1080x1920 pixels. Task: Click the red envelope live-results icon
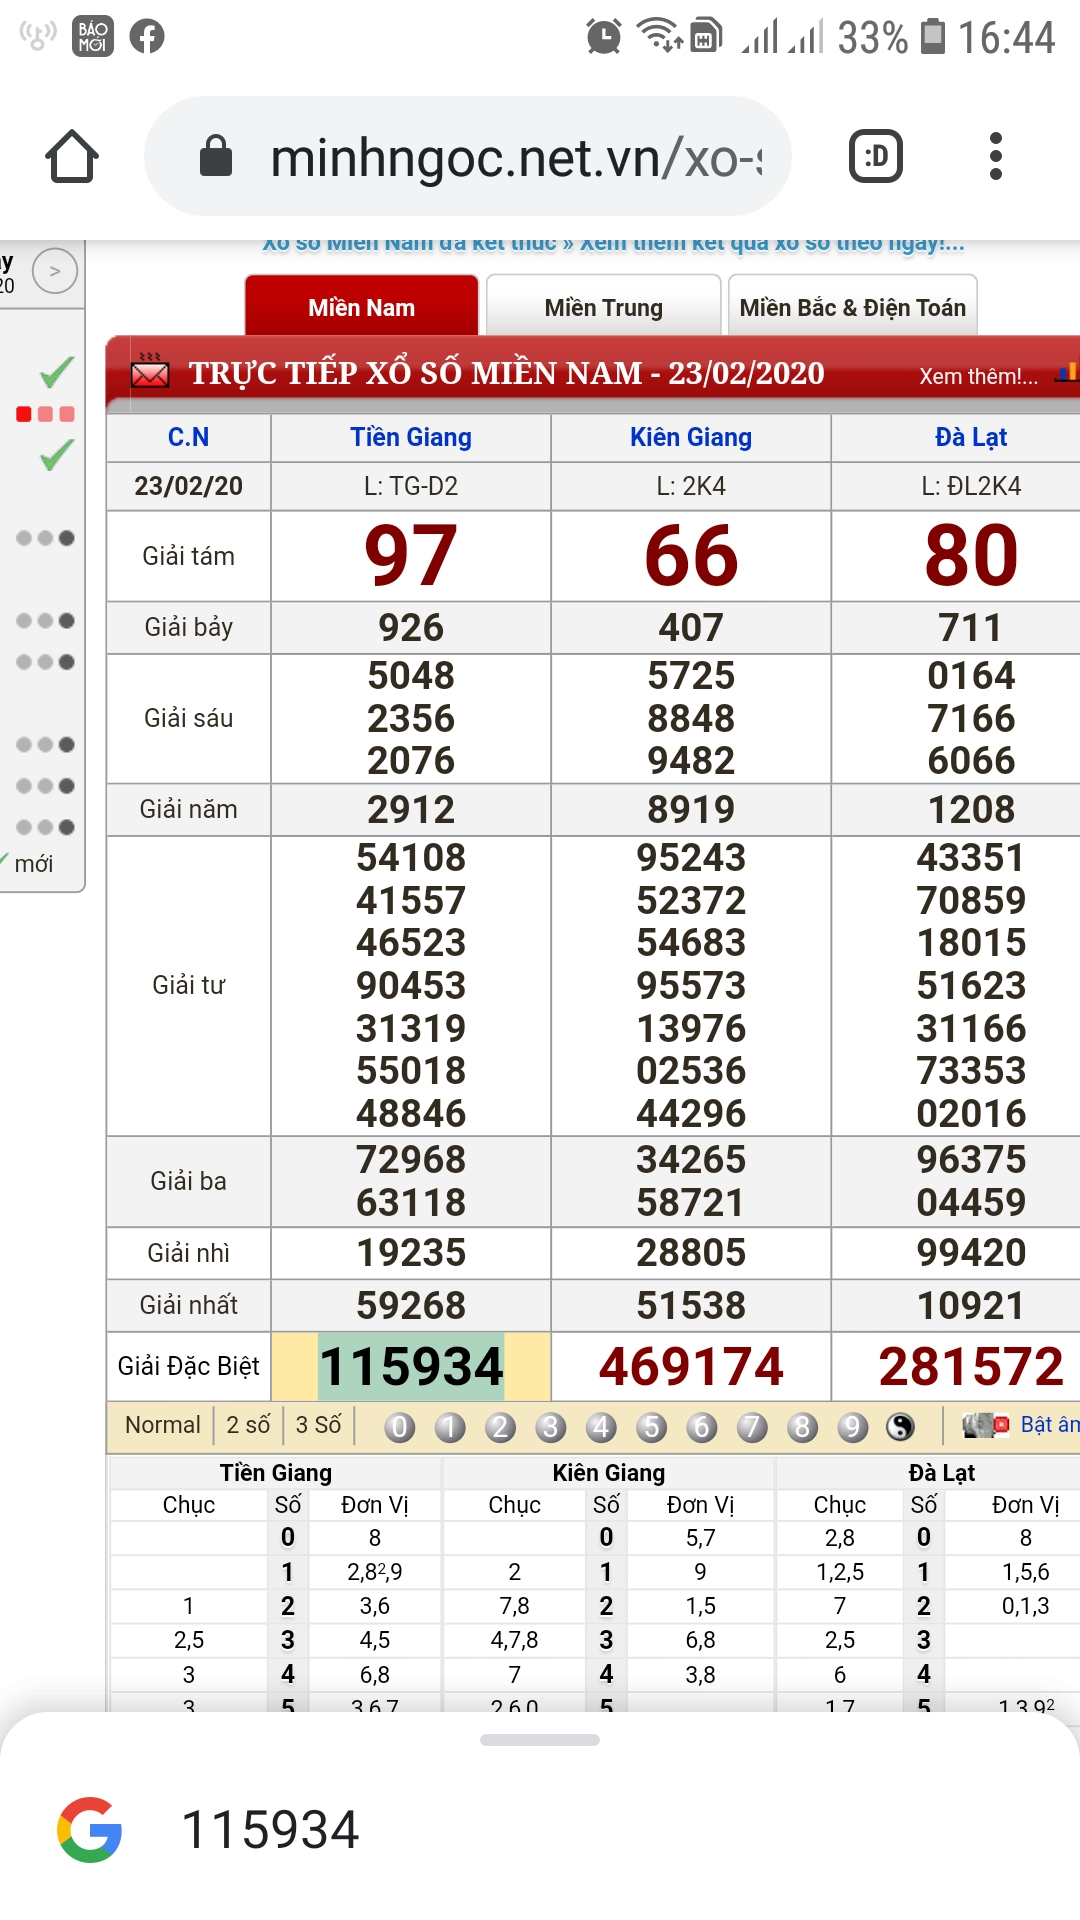click(150, 373)
